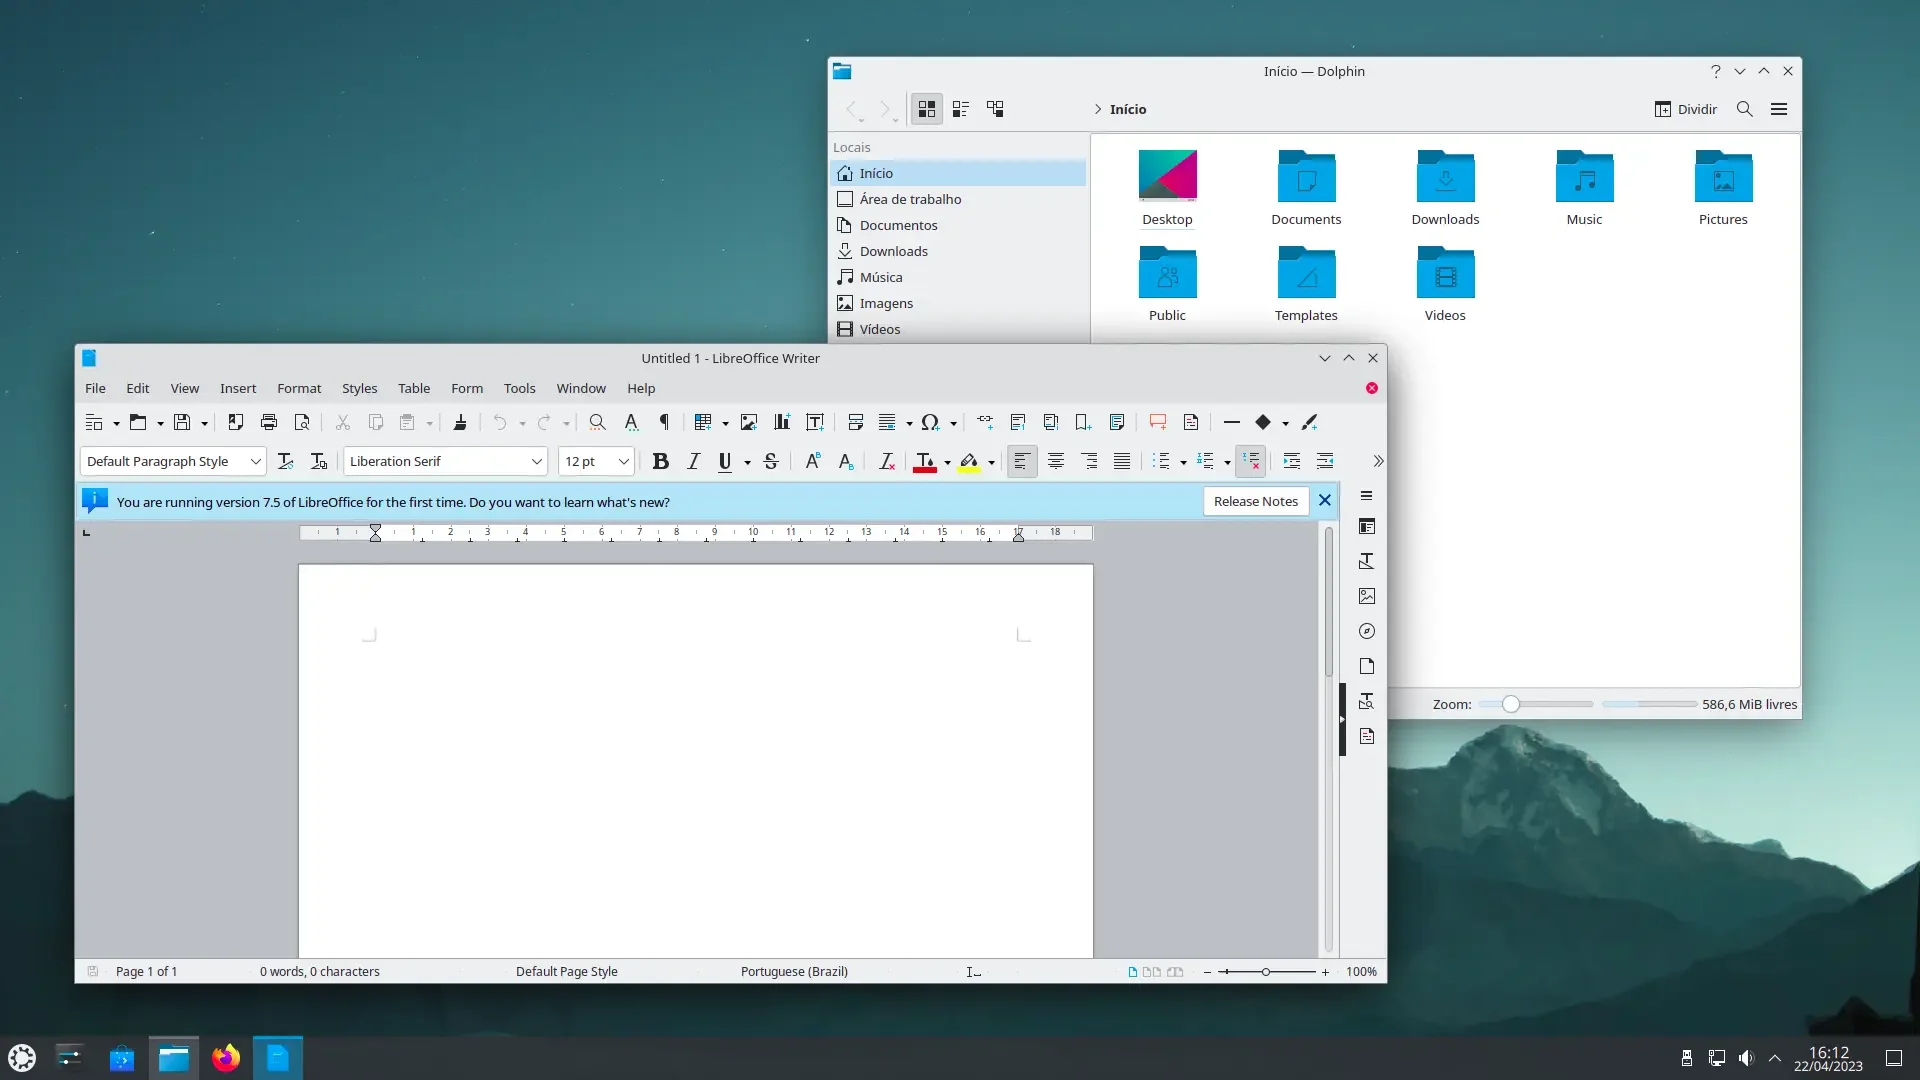Click the Print icon in Writer toolbar
The image size is (1920, 1080).
268,422
